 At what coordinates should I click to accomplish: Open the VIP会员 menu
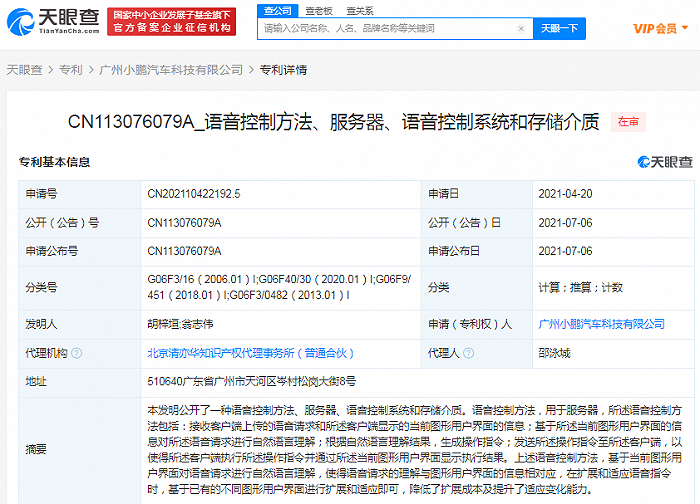[x=660, y=29]
